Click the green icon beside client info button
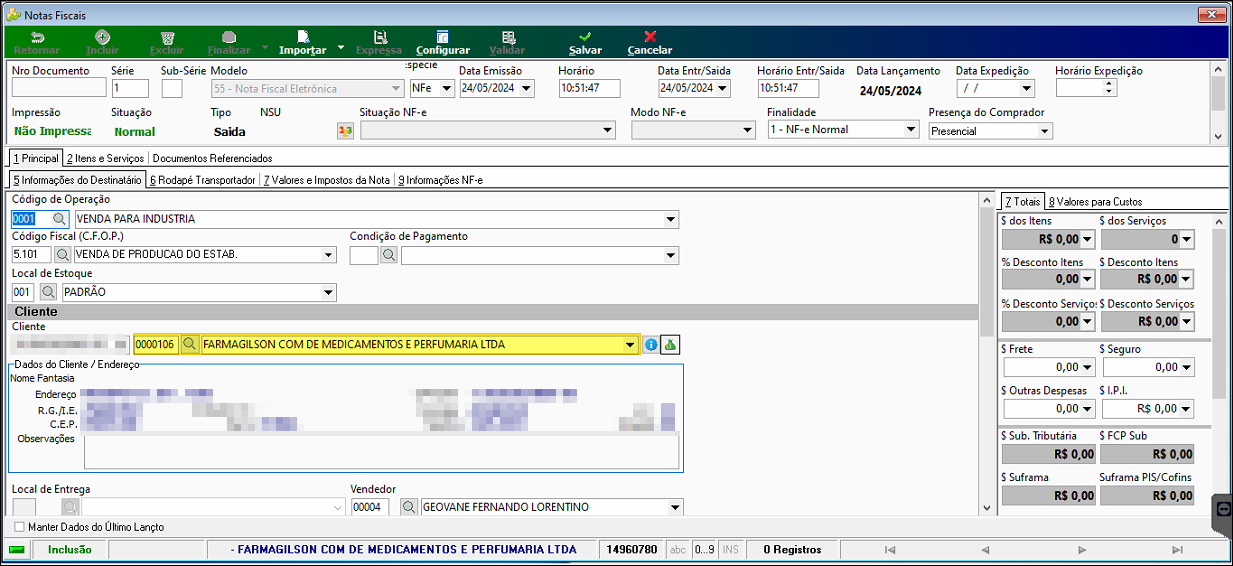The height and width of the screenshot is (566, 1233). pos(670,345)
